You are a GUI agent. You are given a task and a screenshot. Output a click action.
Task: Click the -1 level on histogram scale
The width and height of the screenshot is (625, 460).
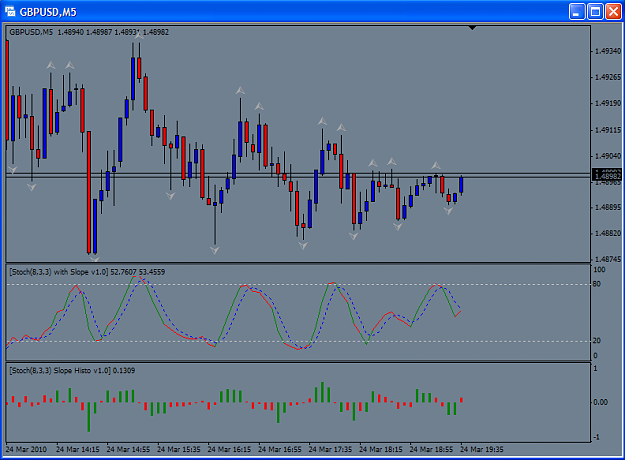(x=596, y=437)
